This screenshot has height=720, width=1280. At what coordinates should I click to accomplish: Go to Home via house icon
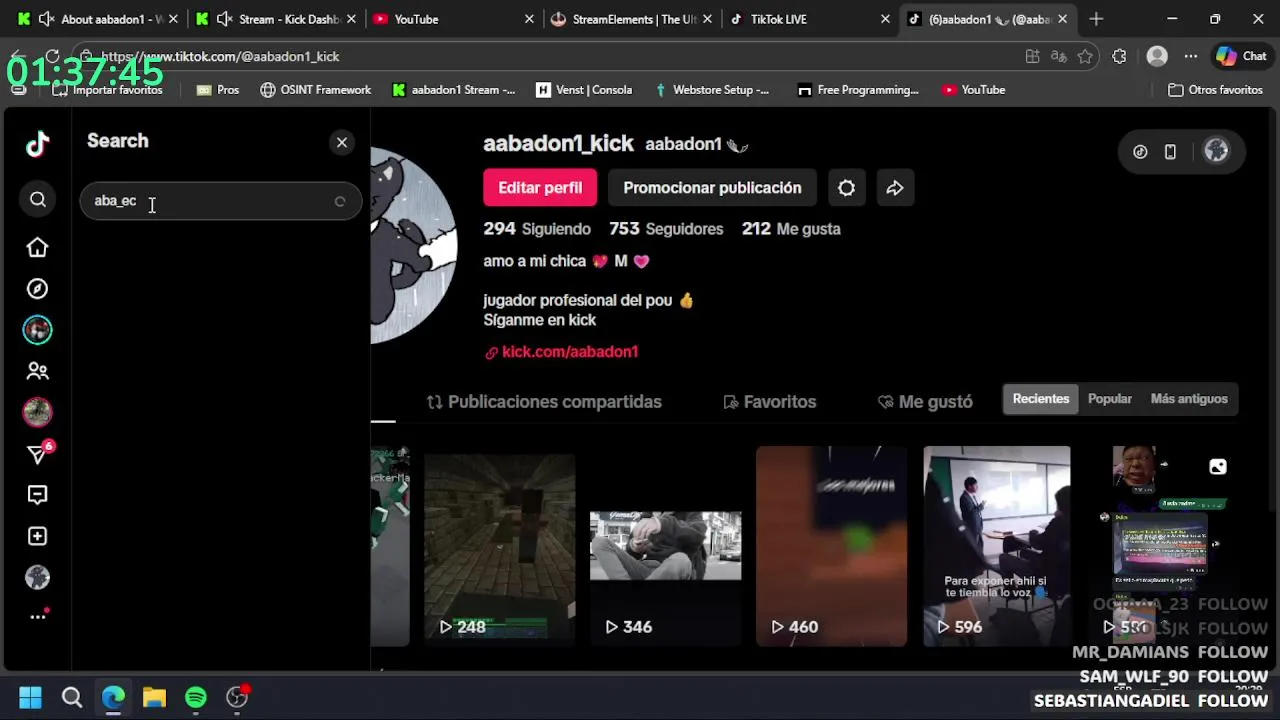point(37,247)
